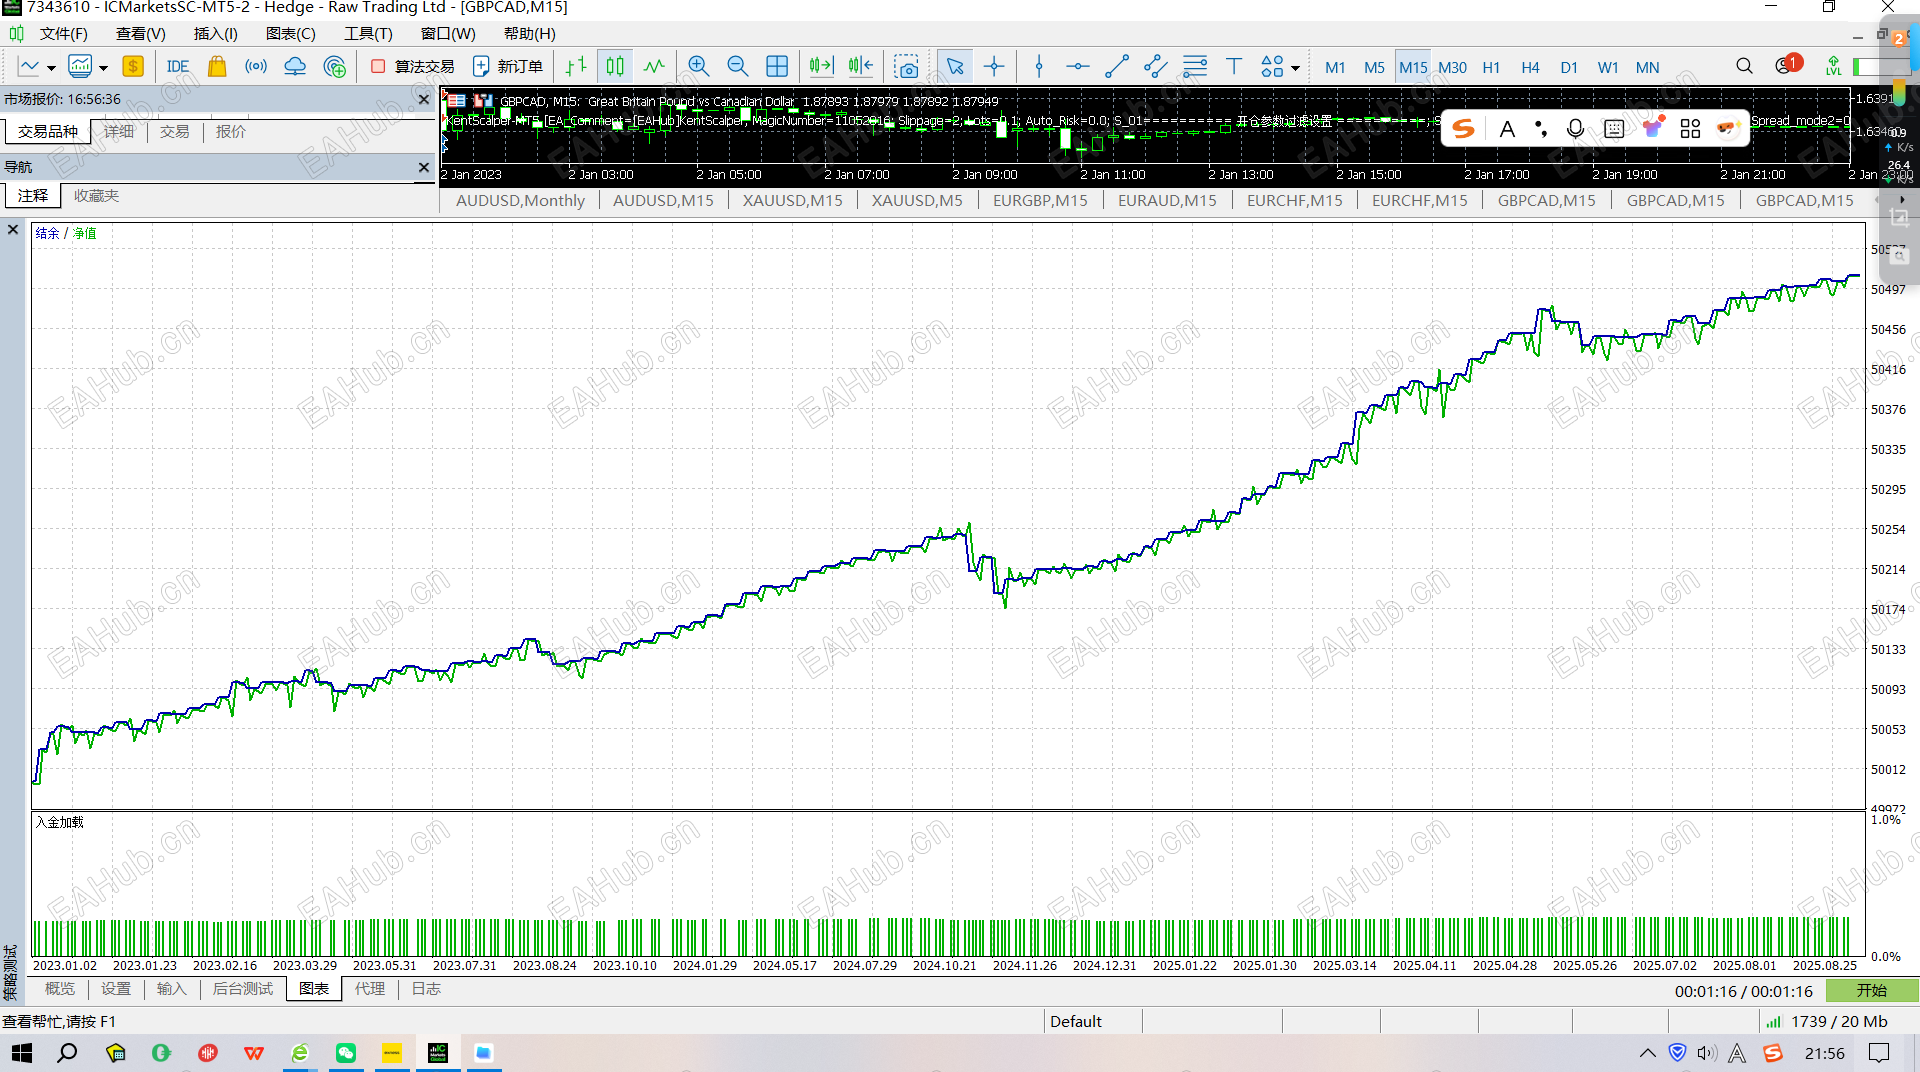Toggle 算法交易 algo trading

point(412,67)
